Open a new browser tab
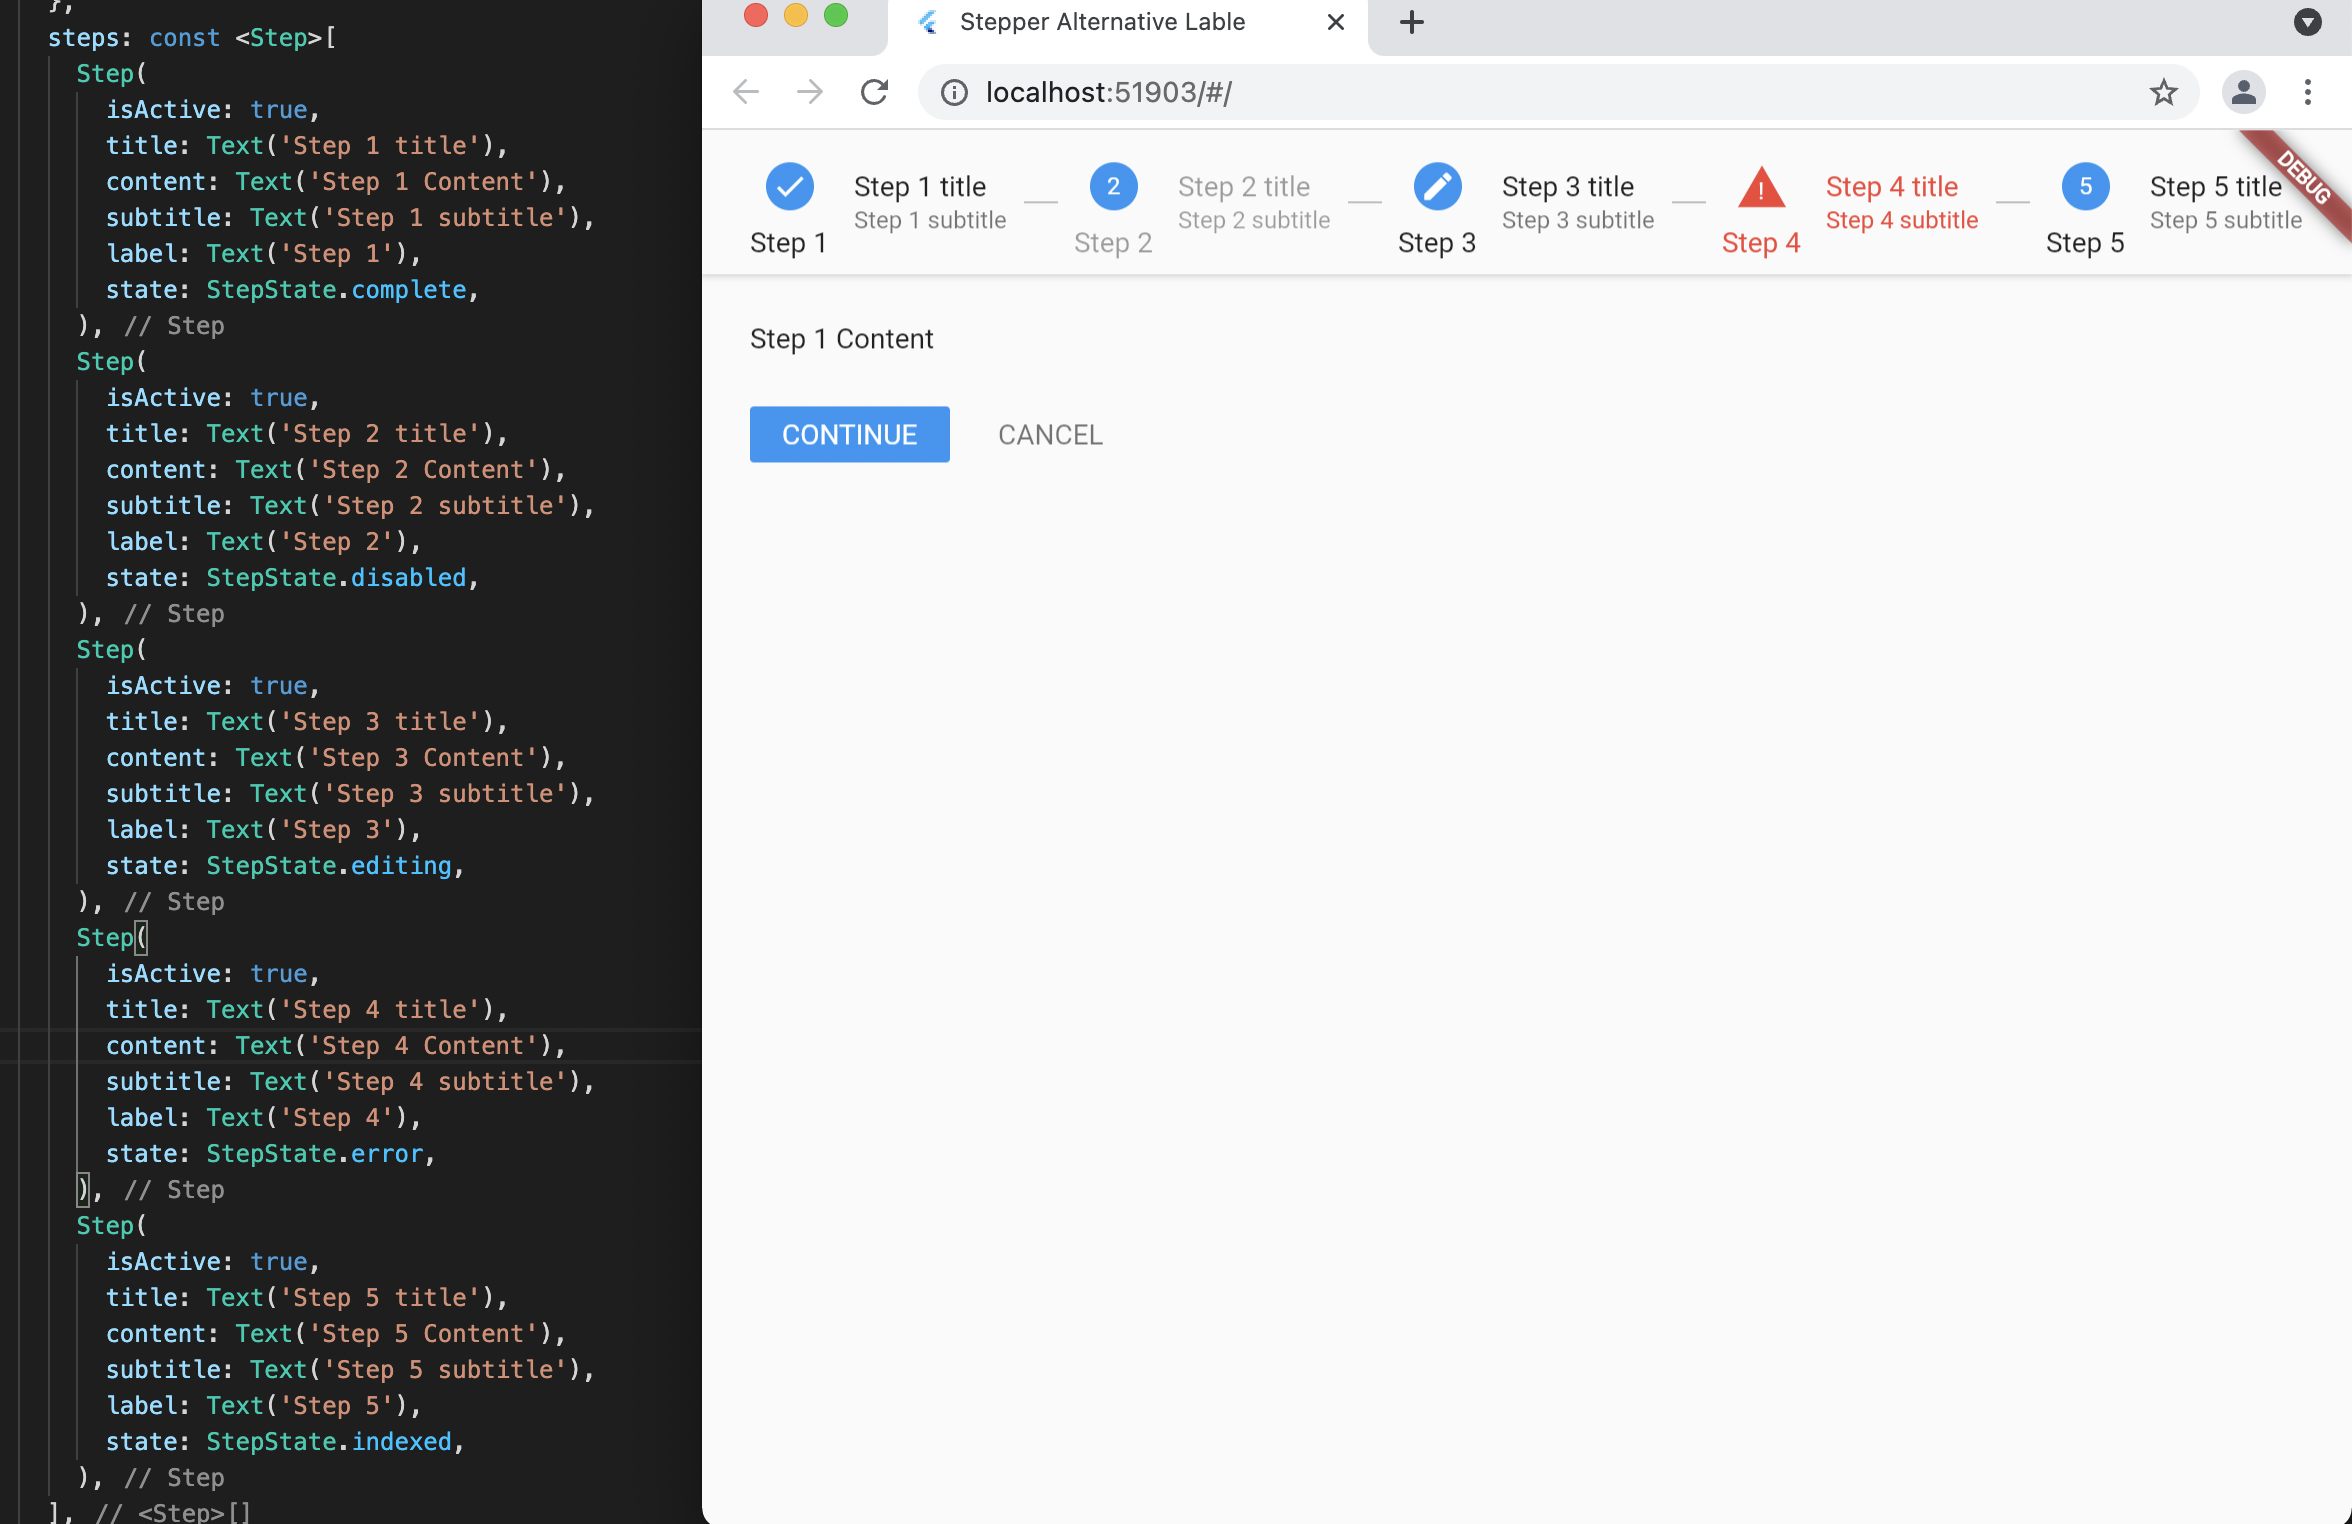The height and width of the screenshot is (1524, 2352). click(1411, 22)
